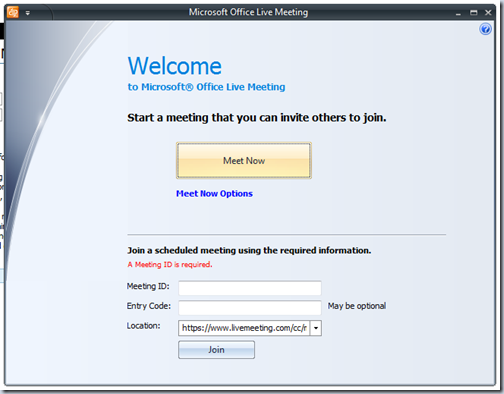Click the Meet Now button
The image size is (504, 394).
[x=244, y=161]
